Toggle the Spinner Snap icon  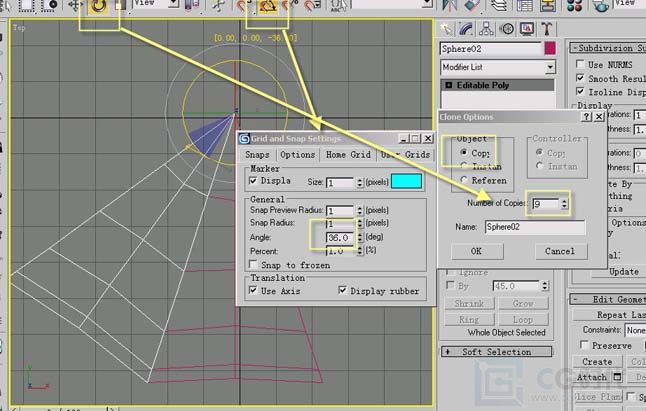click(312, 5)
